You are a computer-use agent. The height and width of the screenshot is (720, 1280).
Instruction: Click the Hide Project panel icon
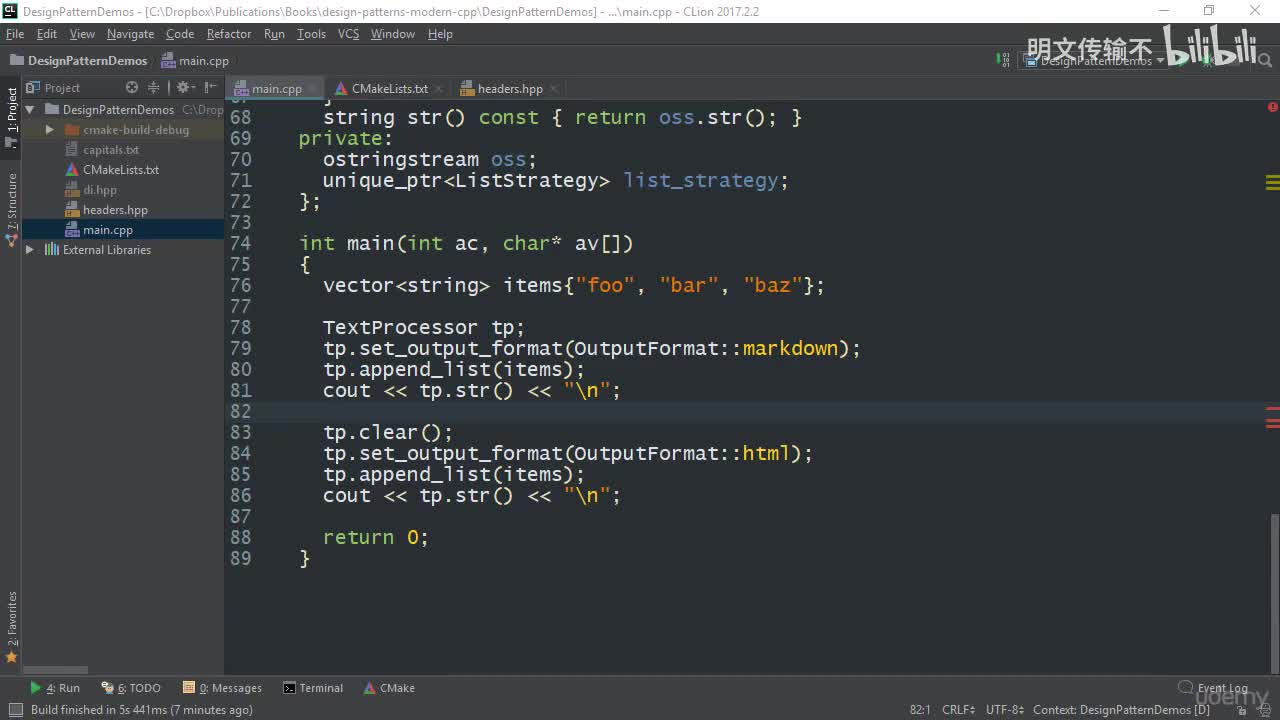[x=210, y=88]
